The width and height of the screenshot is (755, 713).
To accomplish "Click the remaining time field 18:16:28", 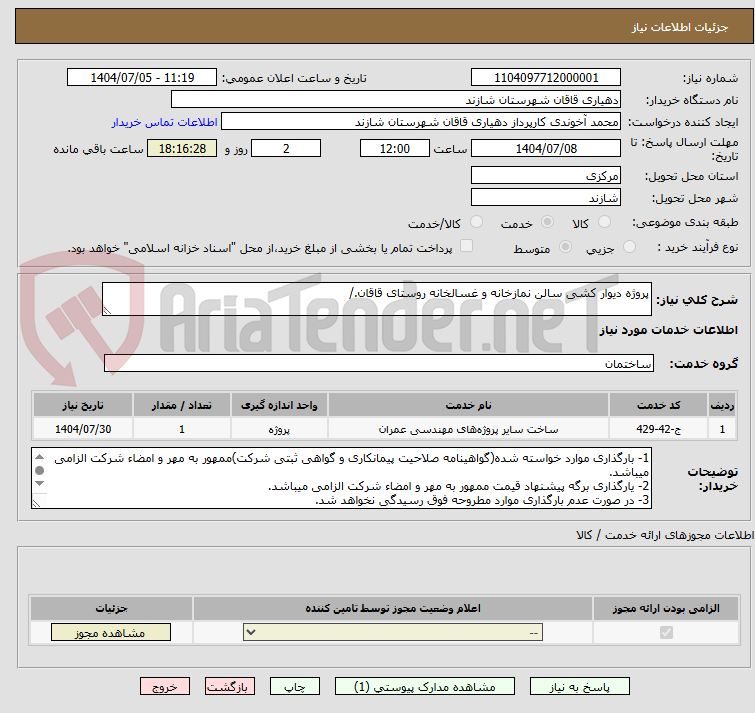I will [x=182, y=148].
